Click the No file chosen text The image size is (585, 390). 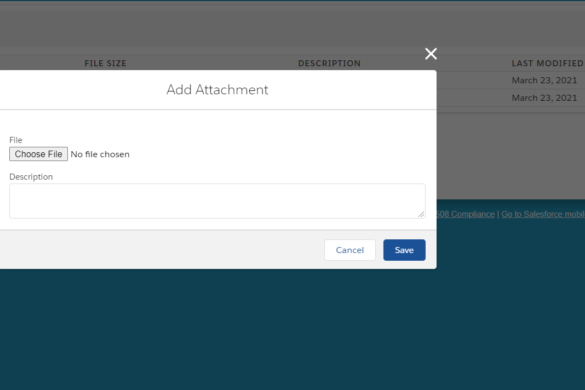click(100, 154)
